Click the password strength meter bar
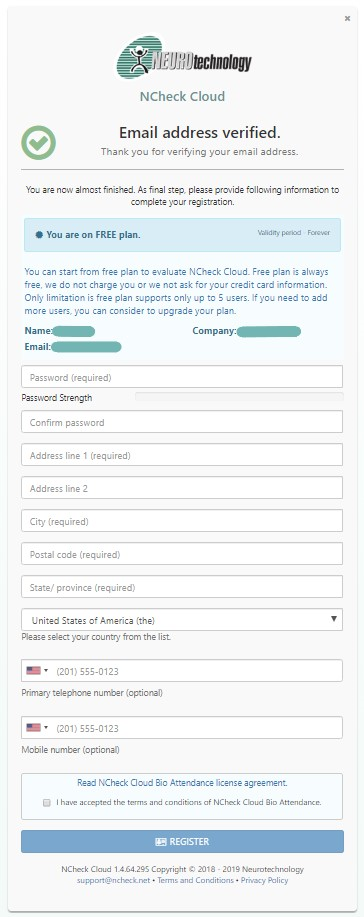 click(239, 397)
